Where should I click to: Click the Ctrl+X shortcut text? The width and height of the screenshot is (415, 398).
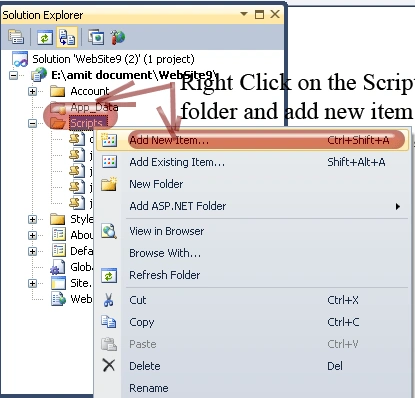tap(343, 300)
